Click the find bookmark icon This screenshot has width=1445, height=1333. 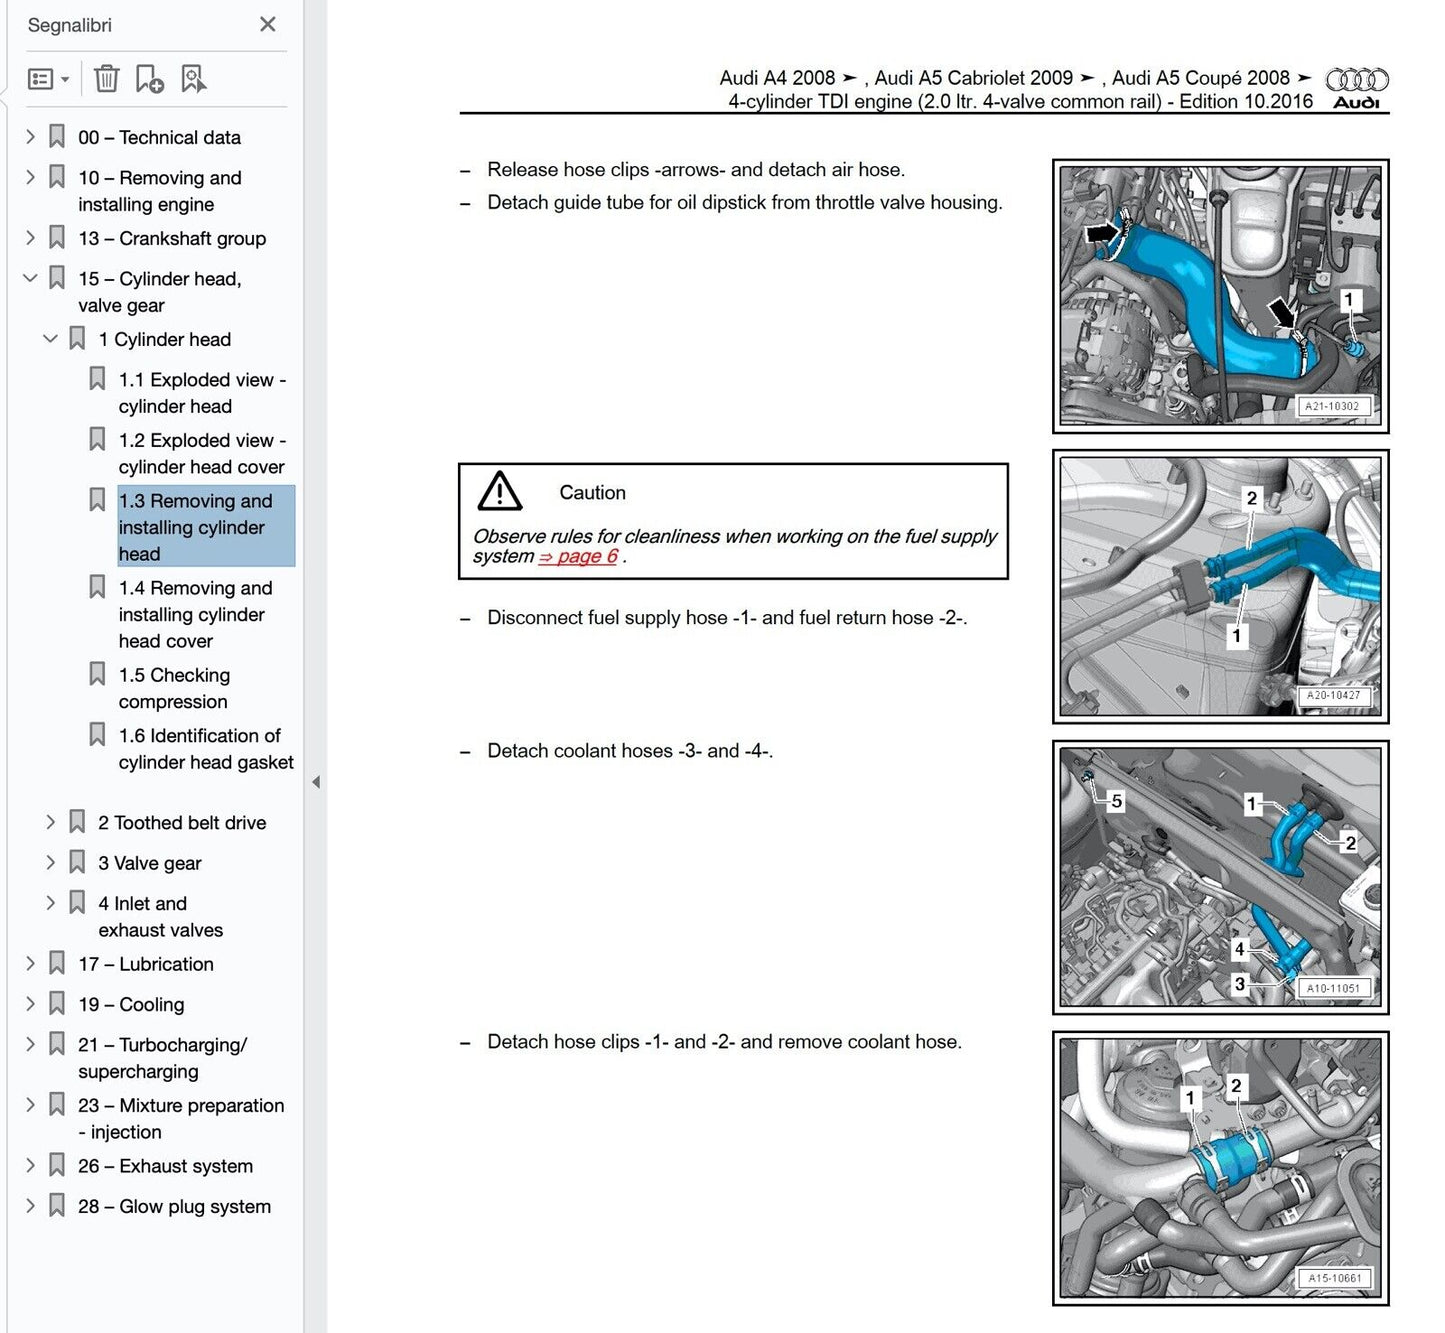[193, 79]
